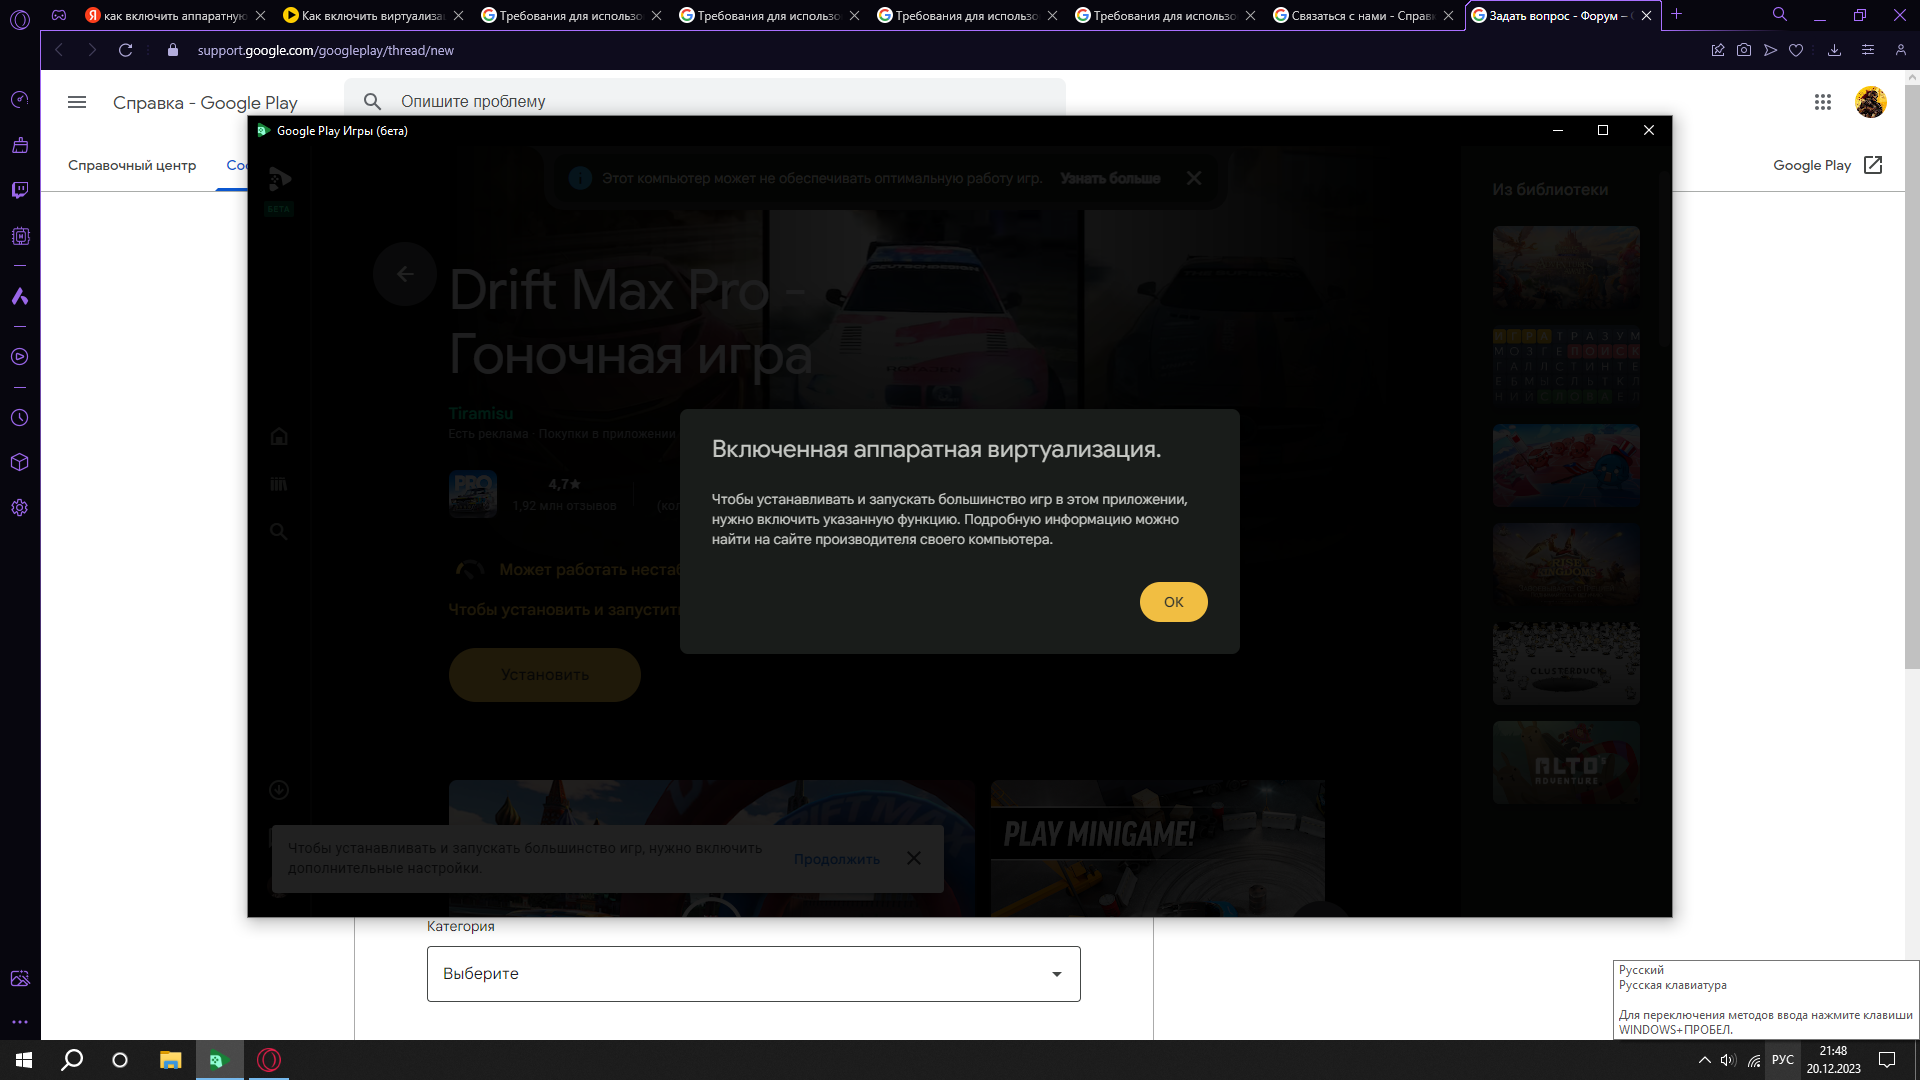The image size is (1920, 1080).
Task: Open Easy Setup menu icon in the toolbar
Action: tap(1867, 50)
